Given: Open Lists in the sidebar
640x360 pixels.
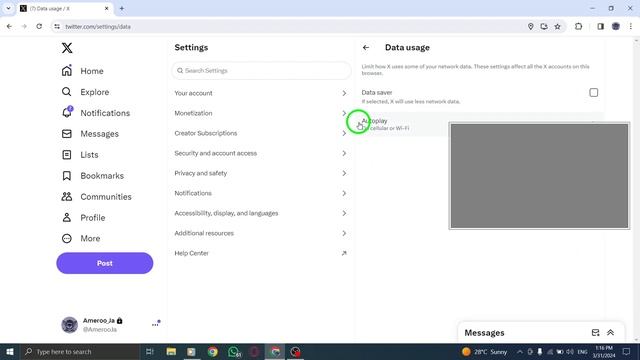Looking at the screenshot, I should (80, 155).
